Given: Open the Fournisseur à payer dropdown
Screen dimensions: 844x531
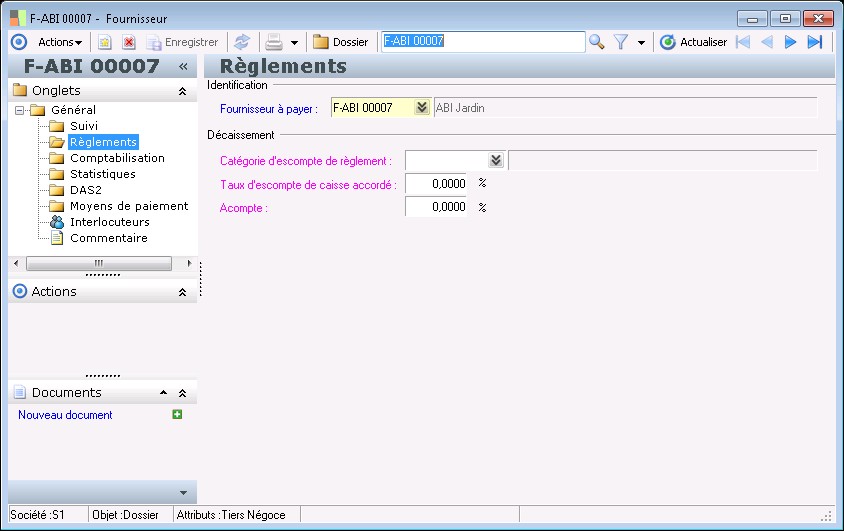Looking at the screenshot, I should click(x=421, y=108).
